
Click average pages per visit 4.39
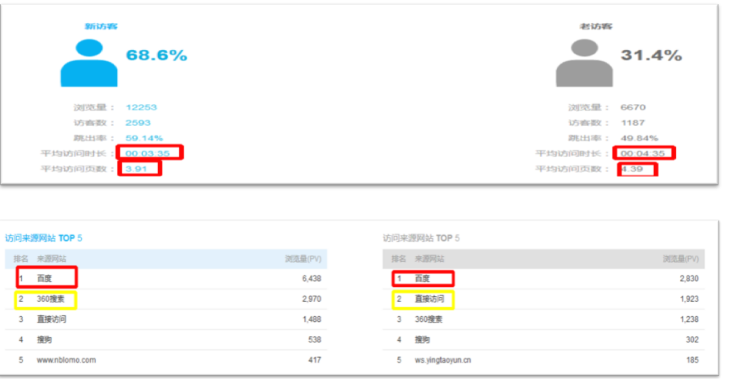tap(632, 169)
